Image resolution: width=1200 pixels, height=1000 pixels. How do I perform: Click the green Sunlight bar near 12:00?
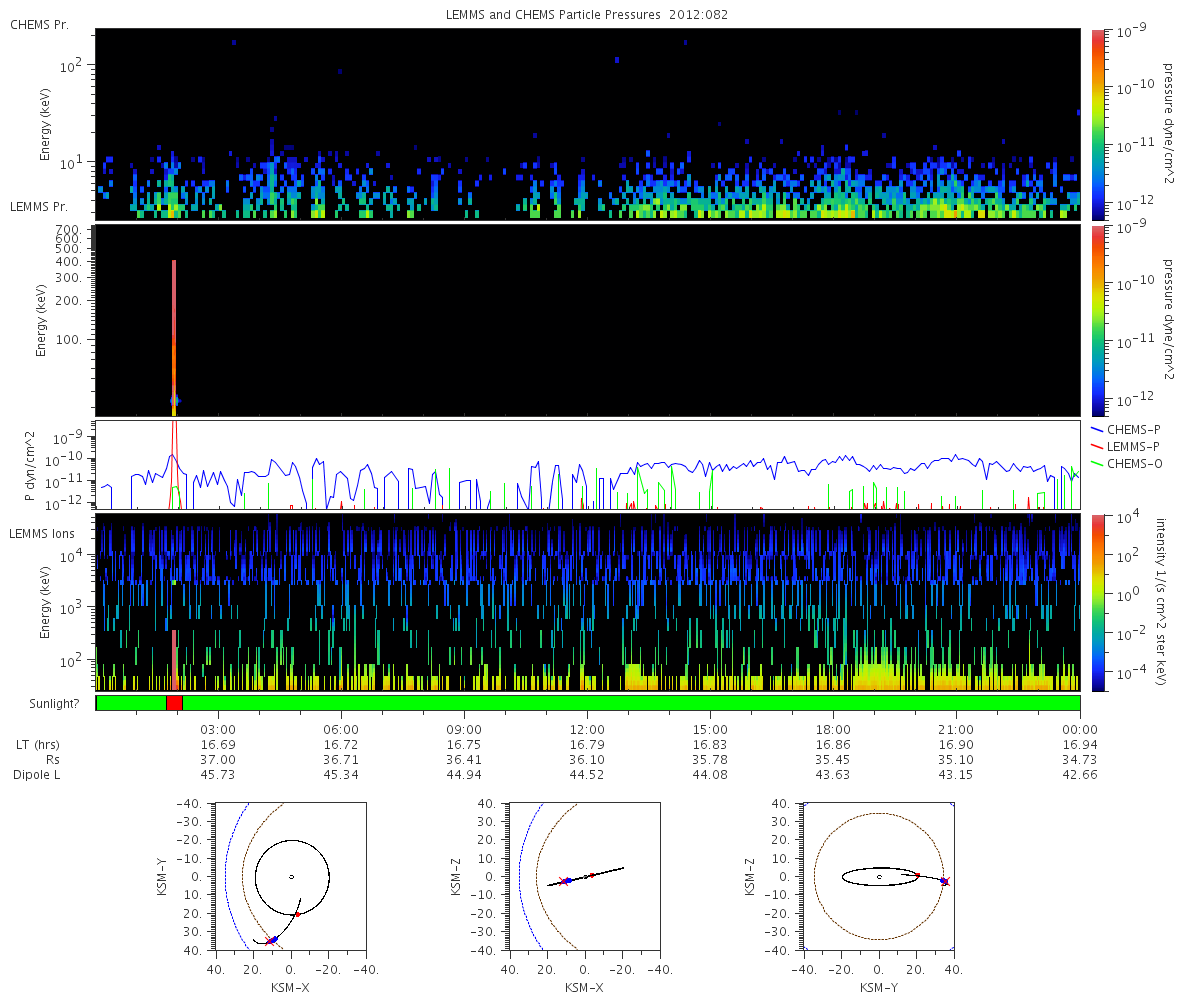coord(587,703)
